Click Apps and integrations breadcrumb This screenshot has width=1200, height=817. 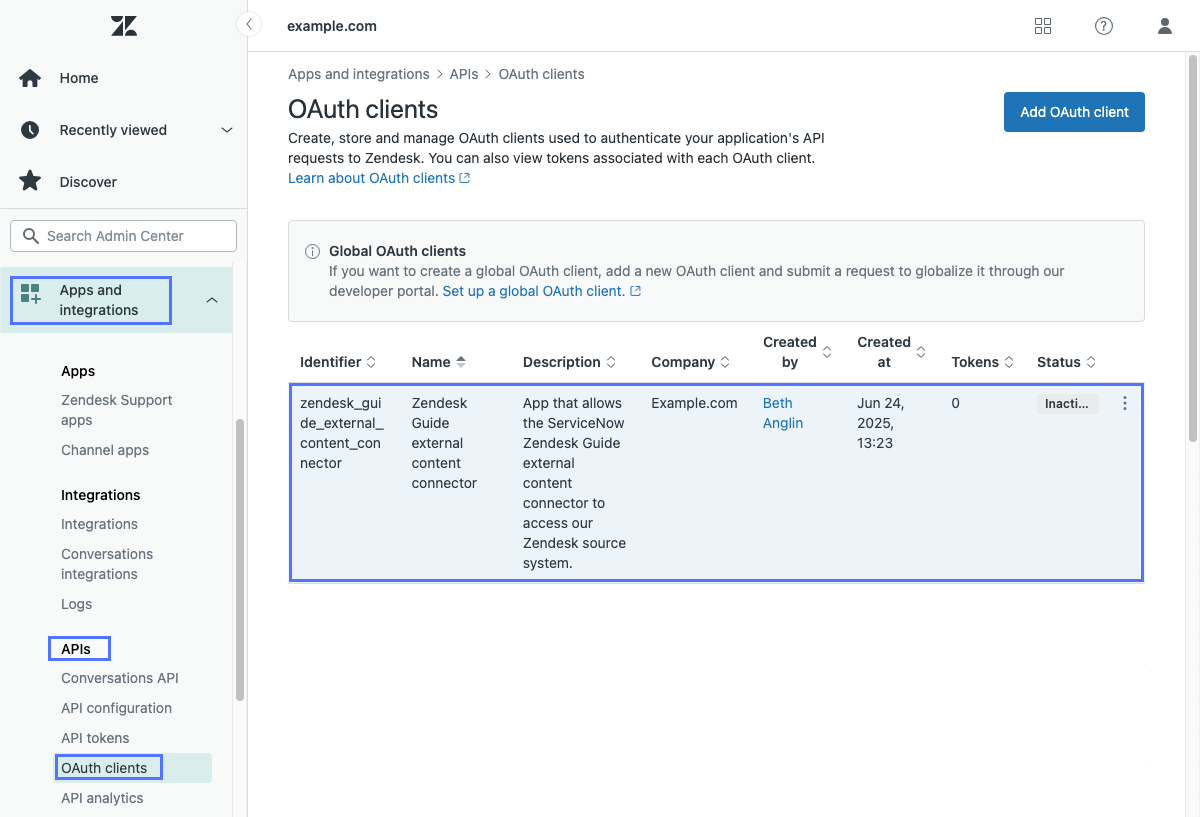tap(358, 74)
